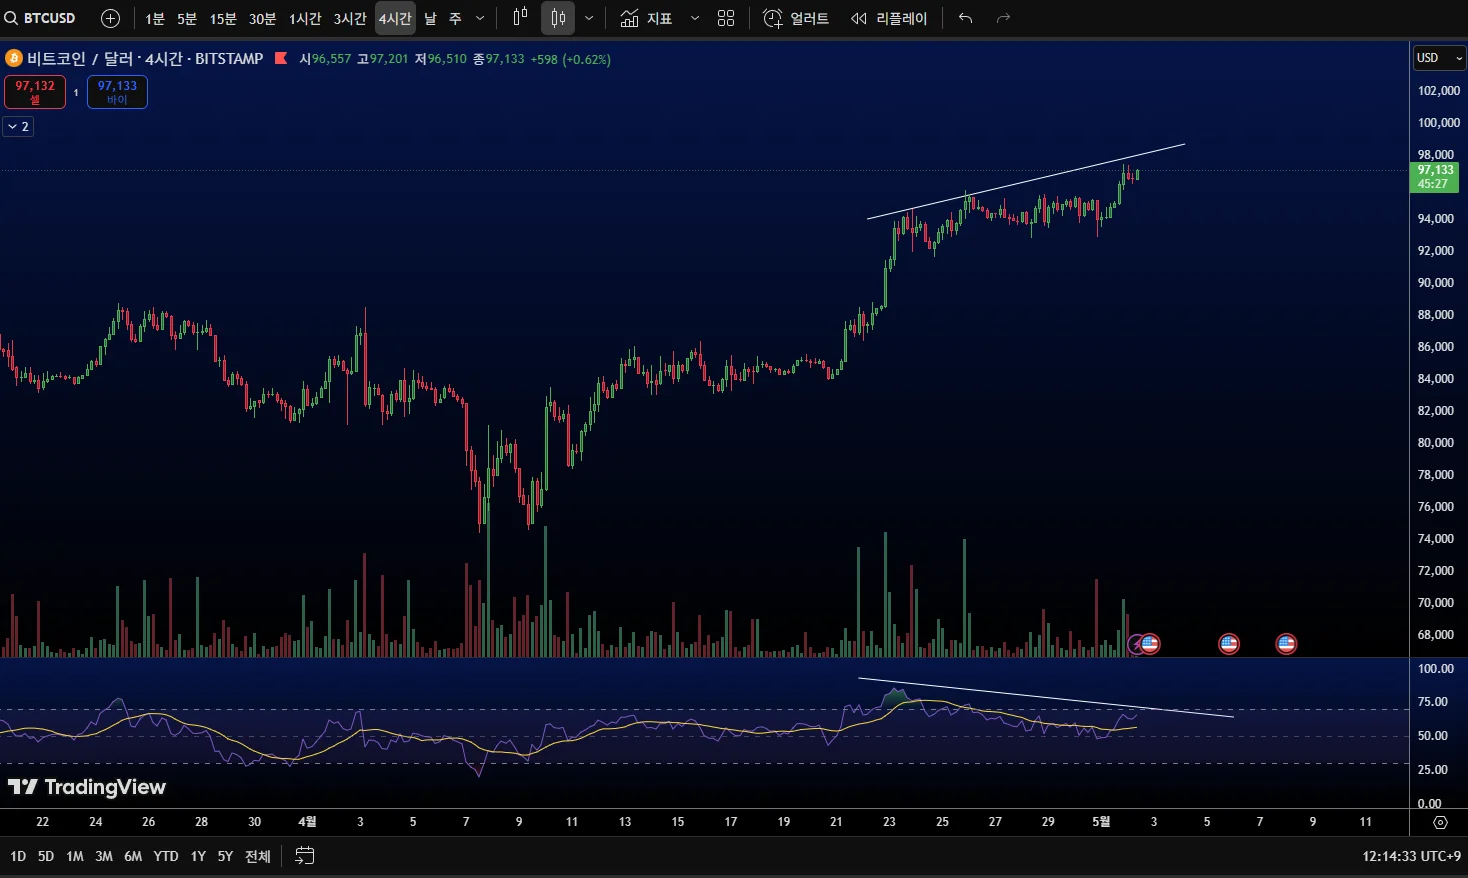Open the 12:14:33 UTC+9 timezone menu

tap(1411, 856)
